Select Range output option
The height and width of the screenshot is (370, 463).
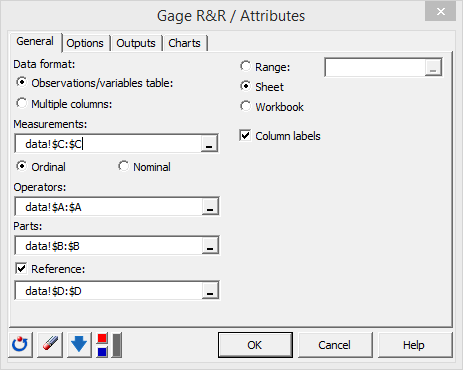[x=265, y=67]
